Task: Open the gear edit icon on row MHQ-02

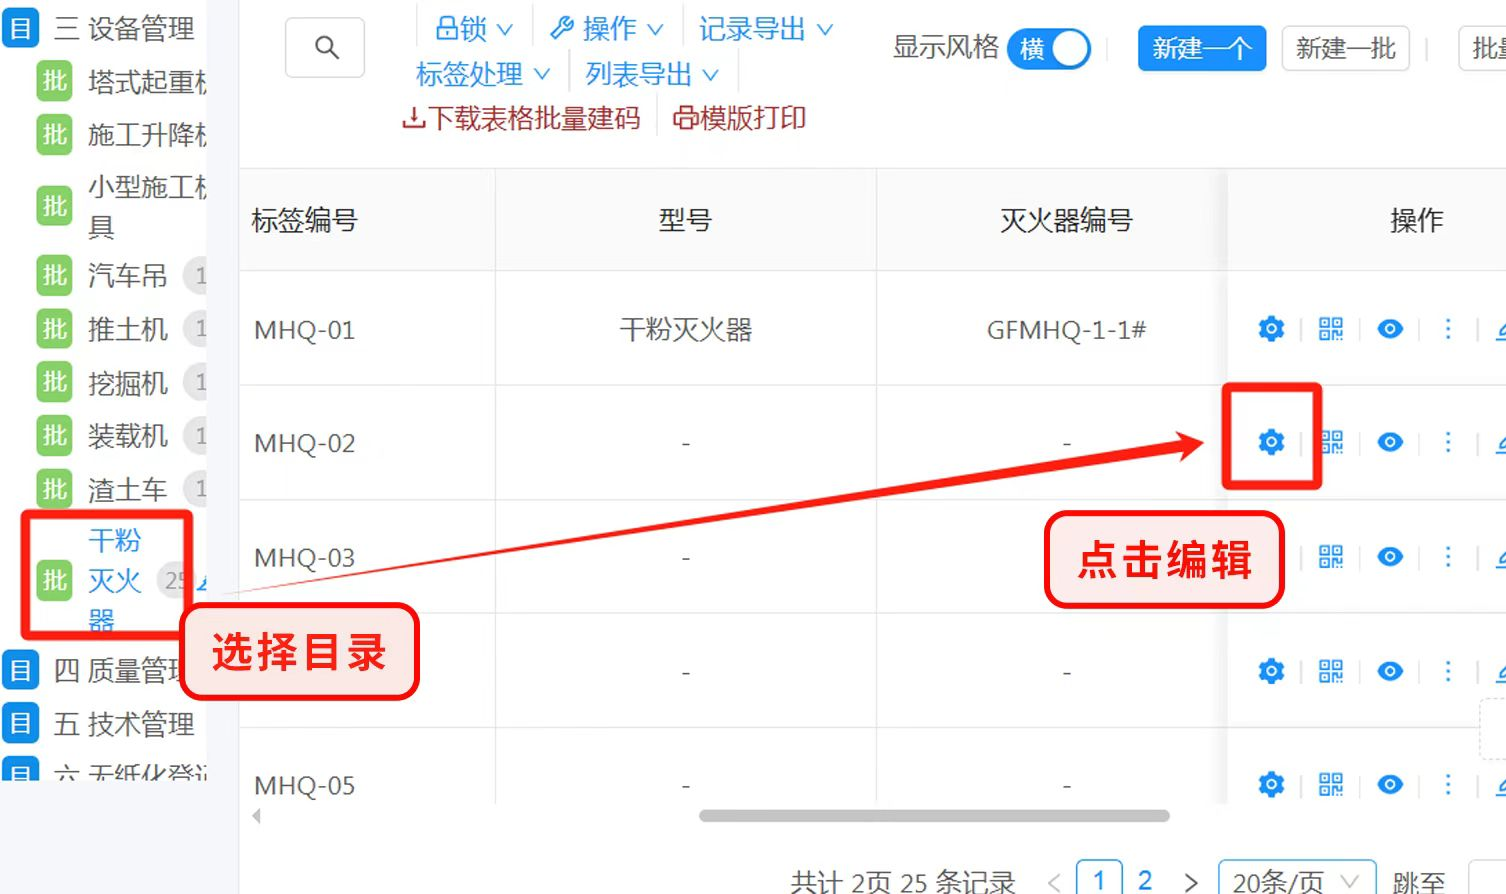Action: click(x=1270, y=441)
